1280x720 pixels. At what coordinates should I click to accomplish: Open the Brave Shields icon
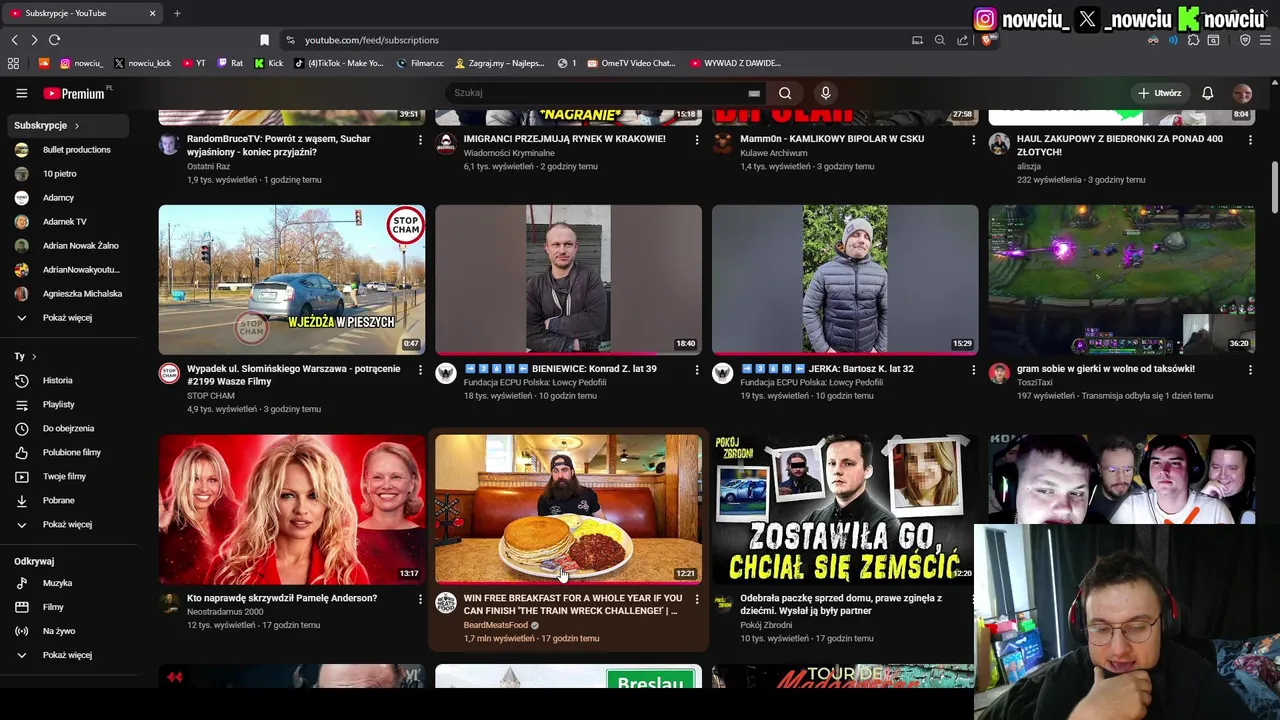click(986, 40)
